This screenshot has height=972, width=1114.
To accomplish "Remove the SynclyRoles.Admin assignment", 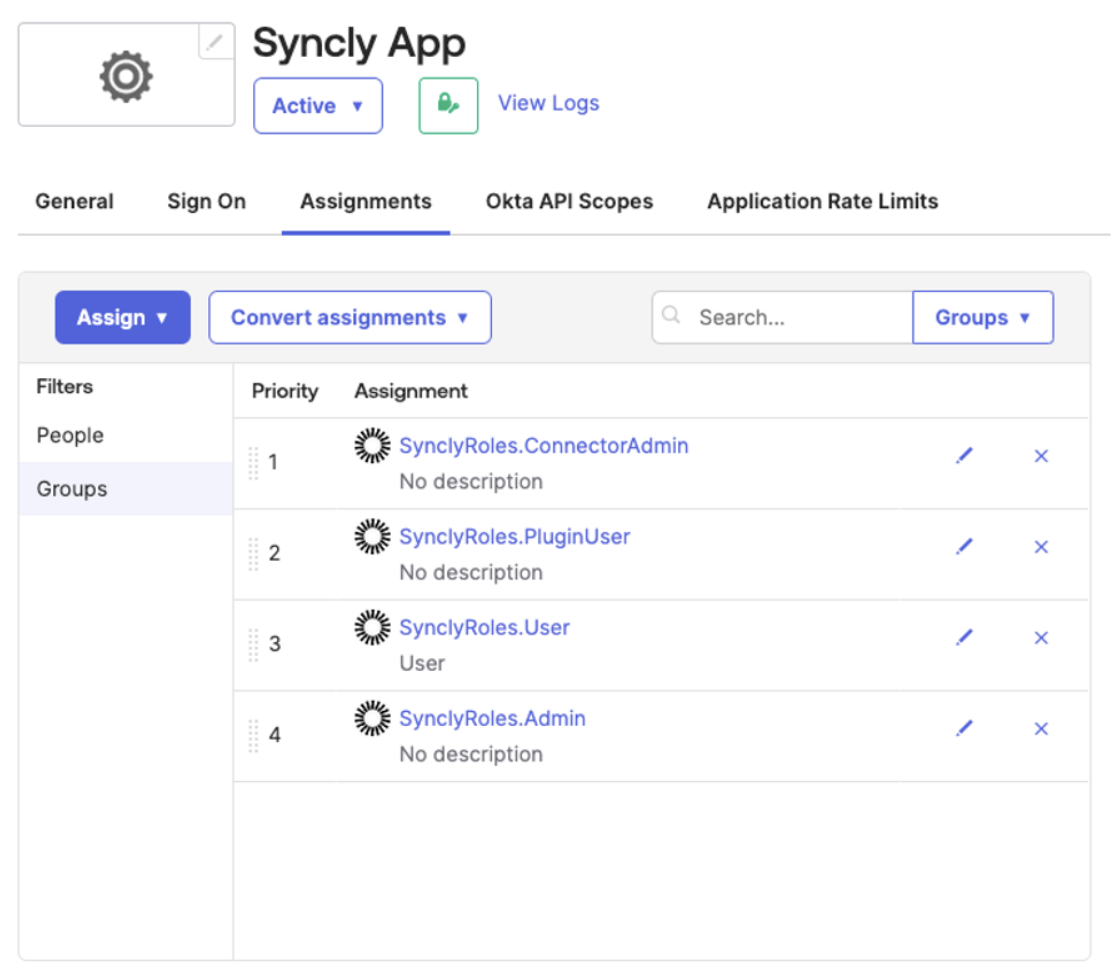I will tap(1041, 729).
